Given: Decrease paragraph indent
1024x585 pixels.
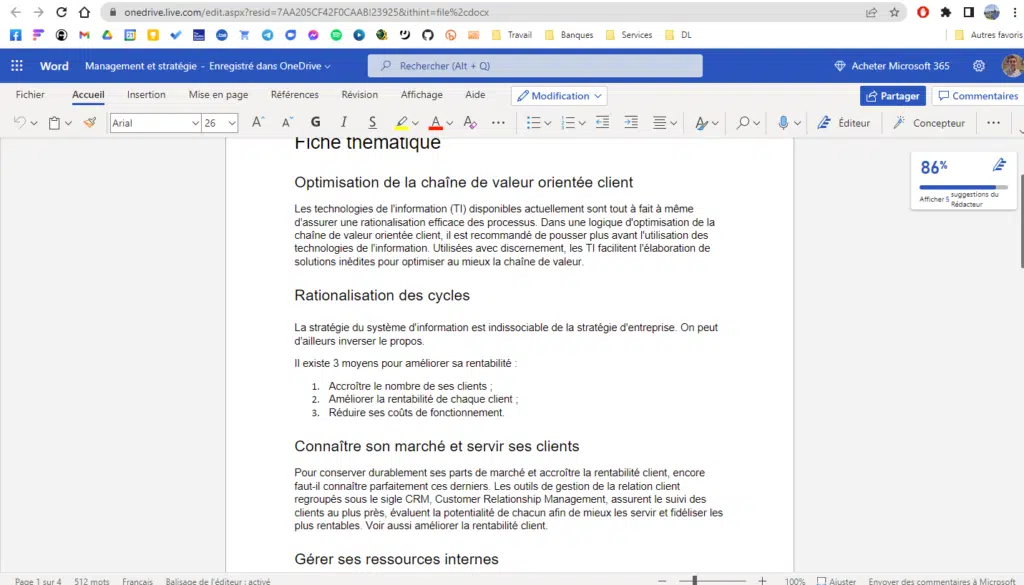Looking at the screenshot, I should [x=602, y=123].
